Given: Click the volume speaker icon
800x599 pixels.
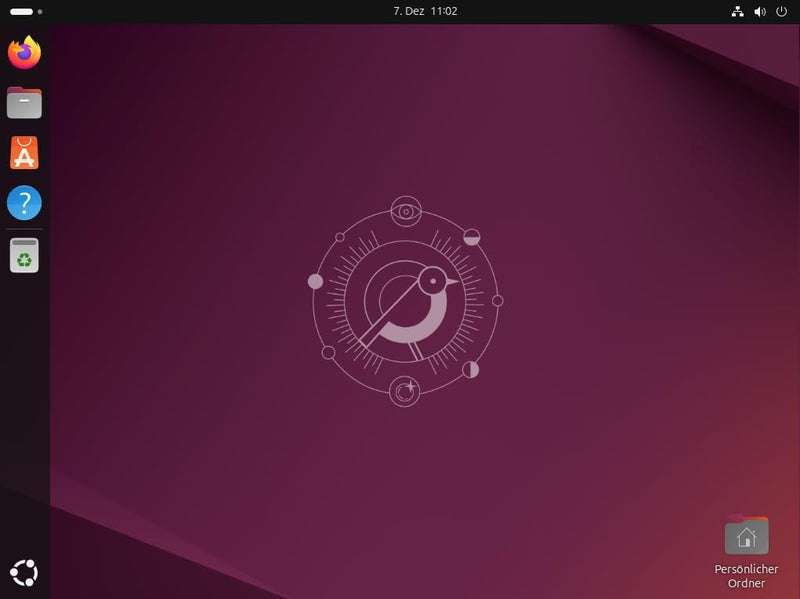Looking at the screenshot, I should pos(760,11).
